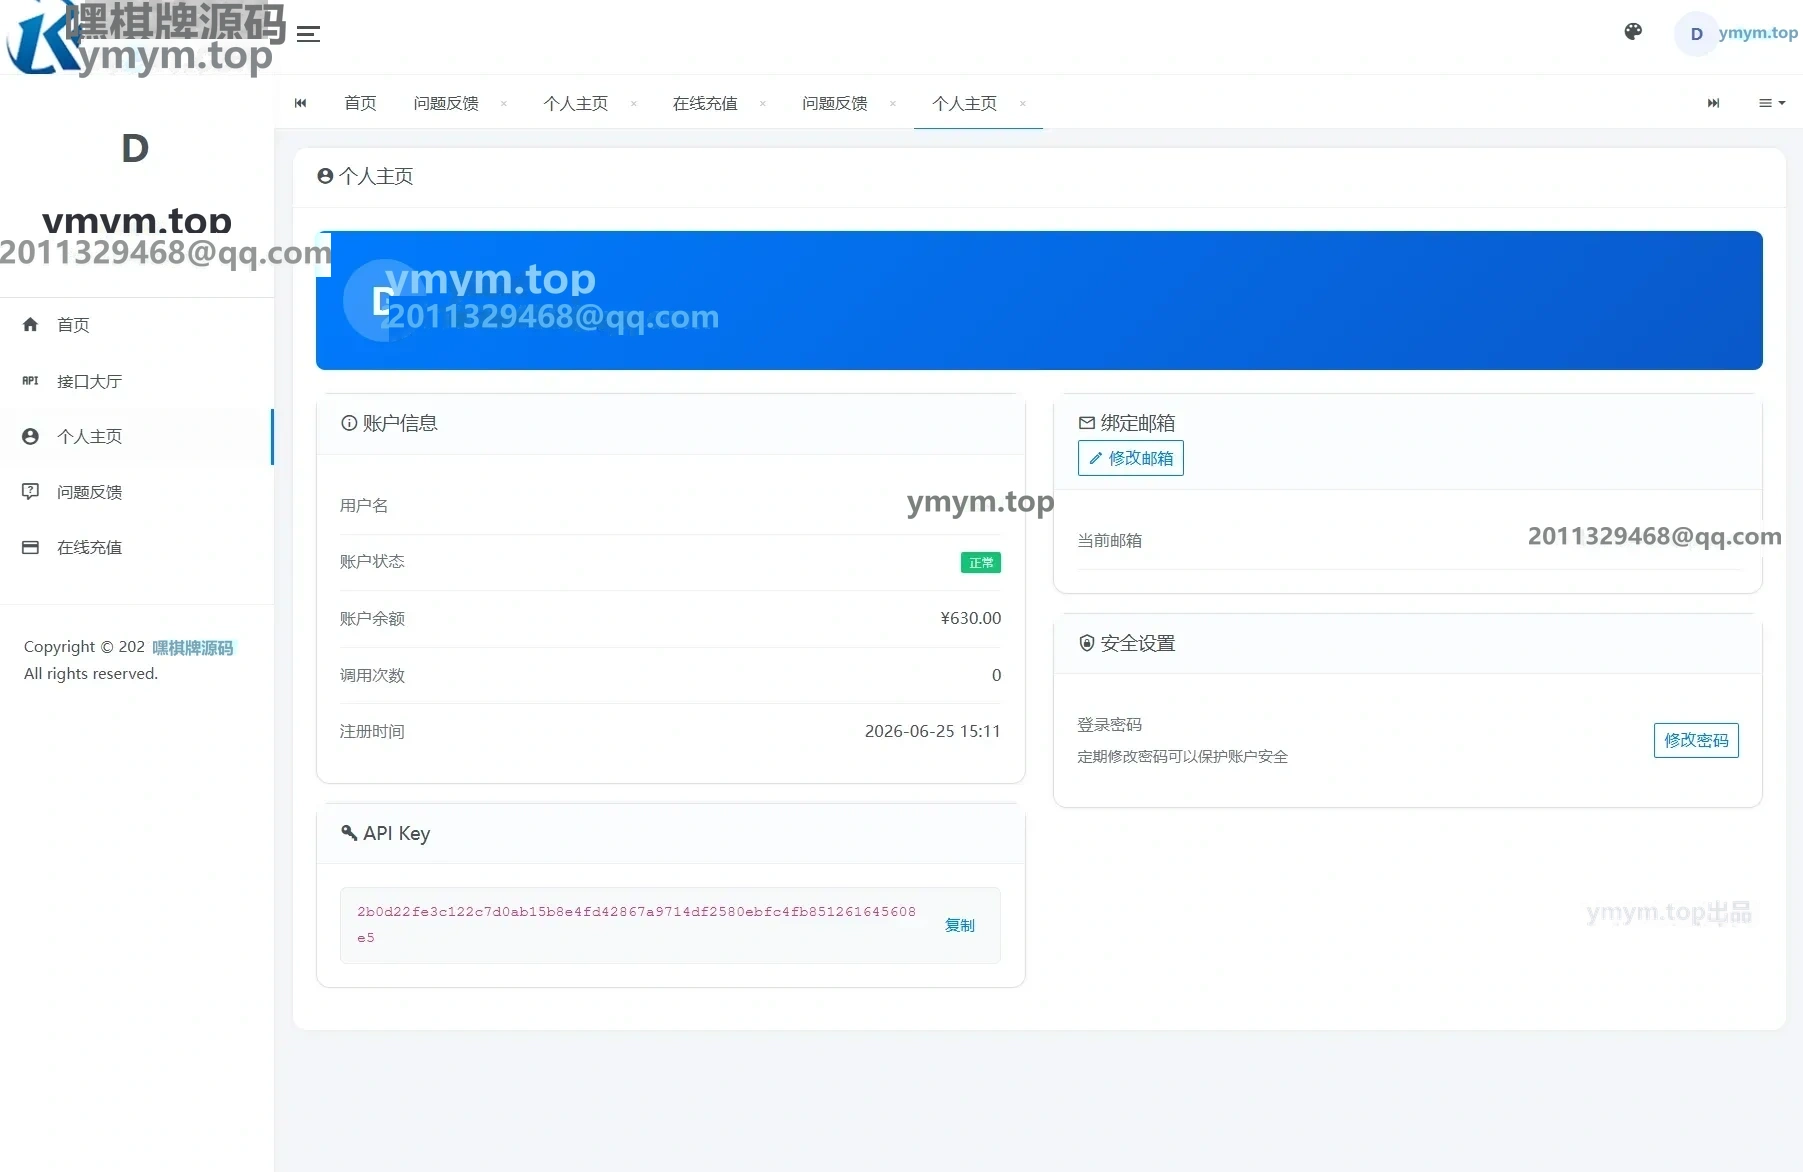Jump to last tab with forward icon

coord(1713,103)
